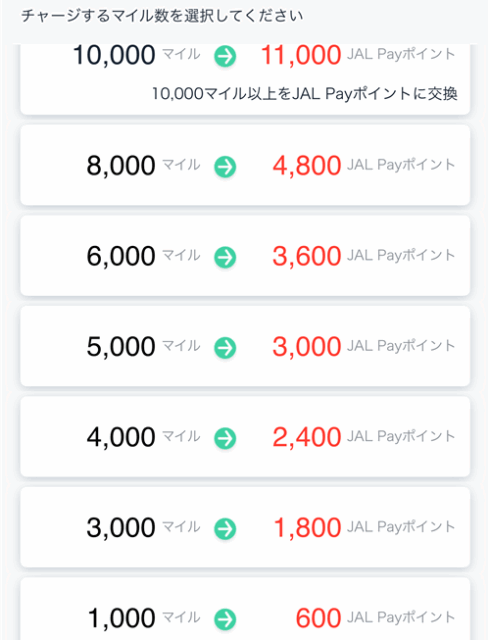
Task: Select the 8,000 マイル exchange card
Action: pos(245,165)
